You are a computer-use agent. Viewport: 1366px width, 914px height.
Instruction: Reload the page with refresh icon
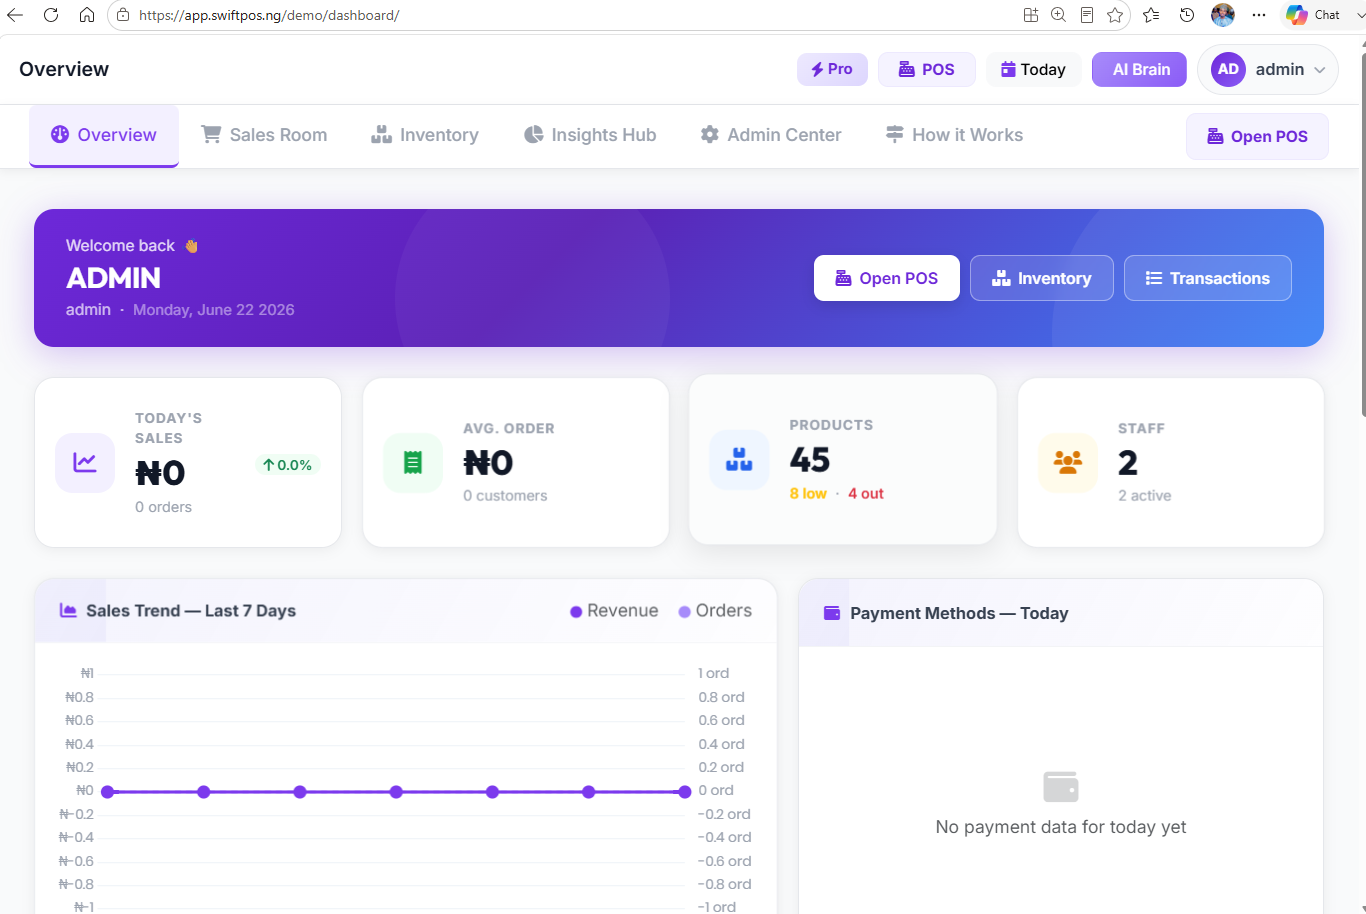51,15
